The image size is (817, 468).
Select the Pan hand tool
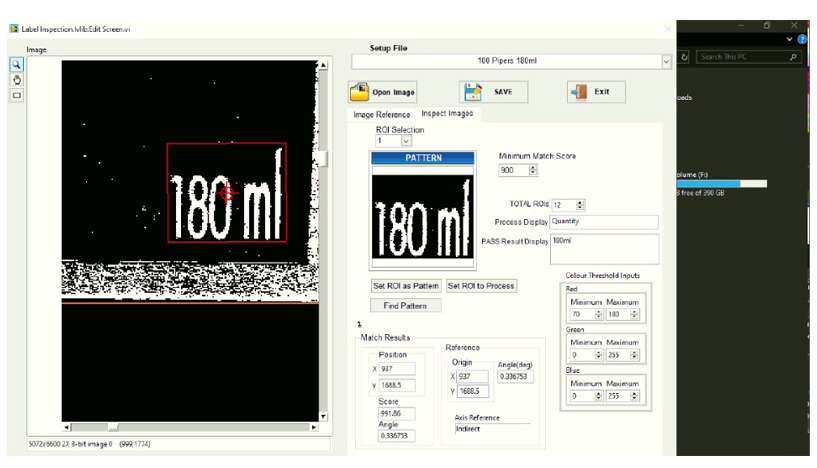point(16,79)
